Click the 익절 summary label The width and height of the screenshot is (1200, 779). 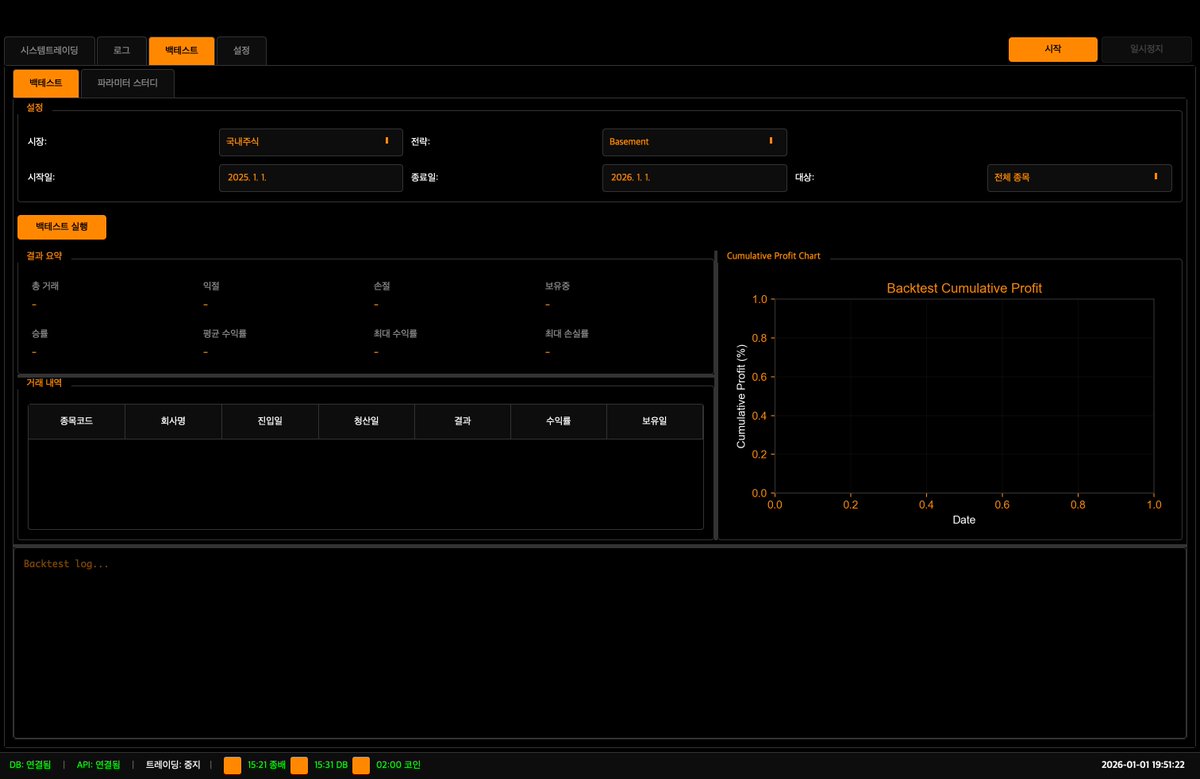pyautogui.click(x=212, y=286)
